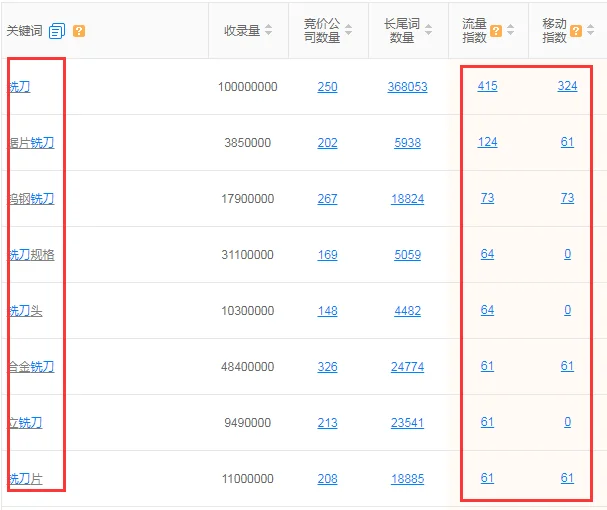Click the 合金铣刀 keyword link
607x510 pixels.
click(x=31, y=367)
